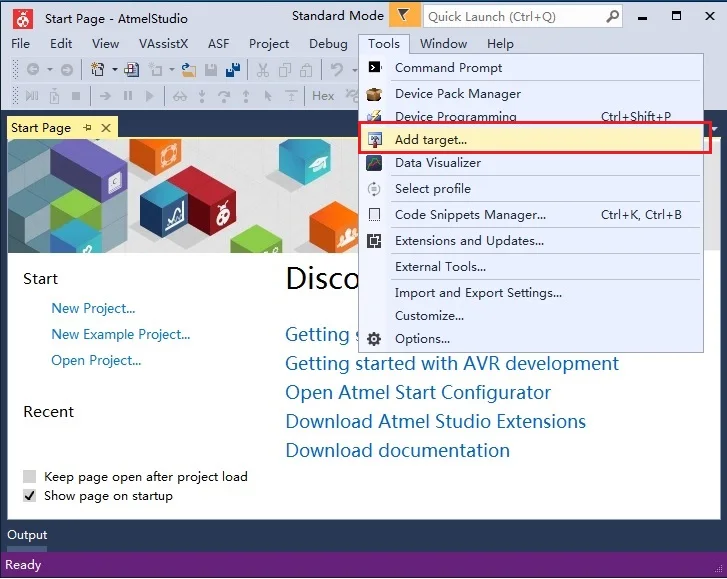Click Download Atmel Studio Extensions link
This screenshot has height=579, width=727.
pos(435,421)
